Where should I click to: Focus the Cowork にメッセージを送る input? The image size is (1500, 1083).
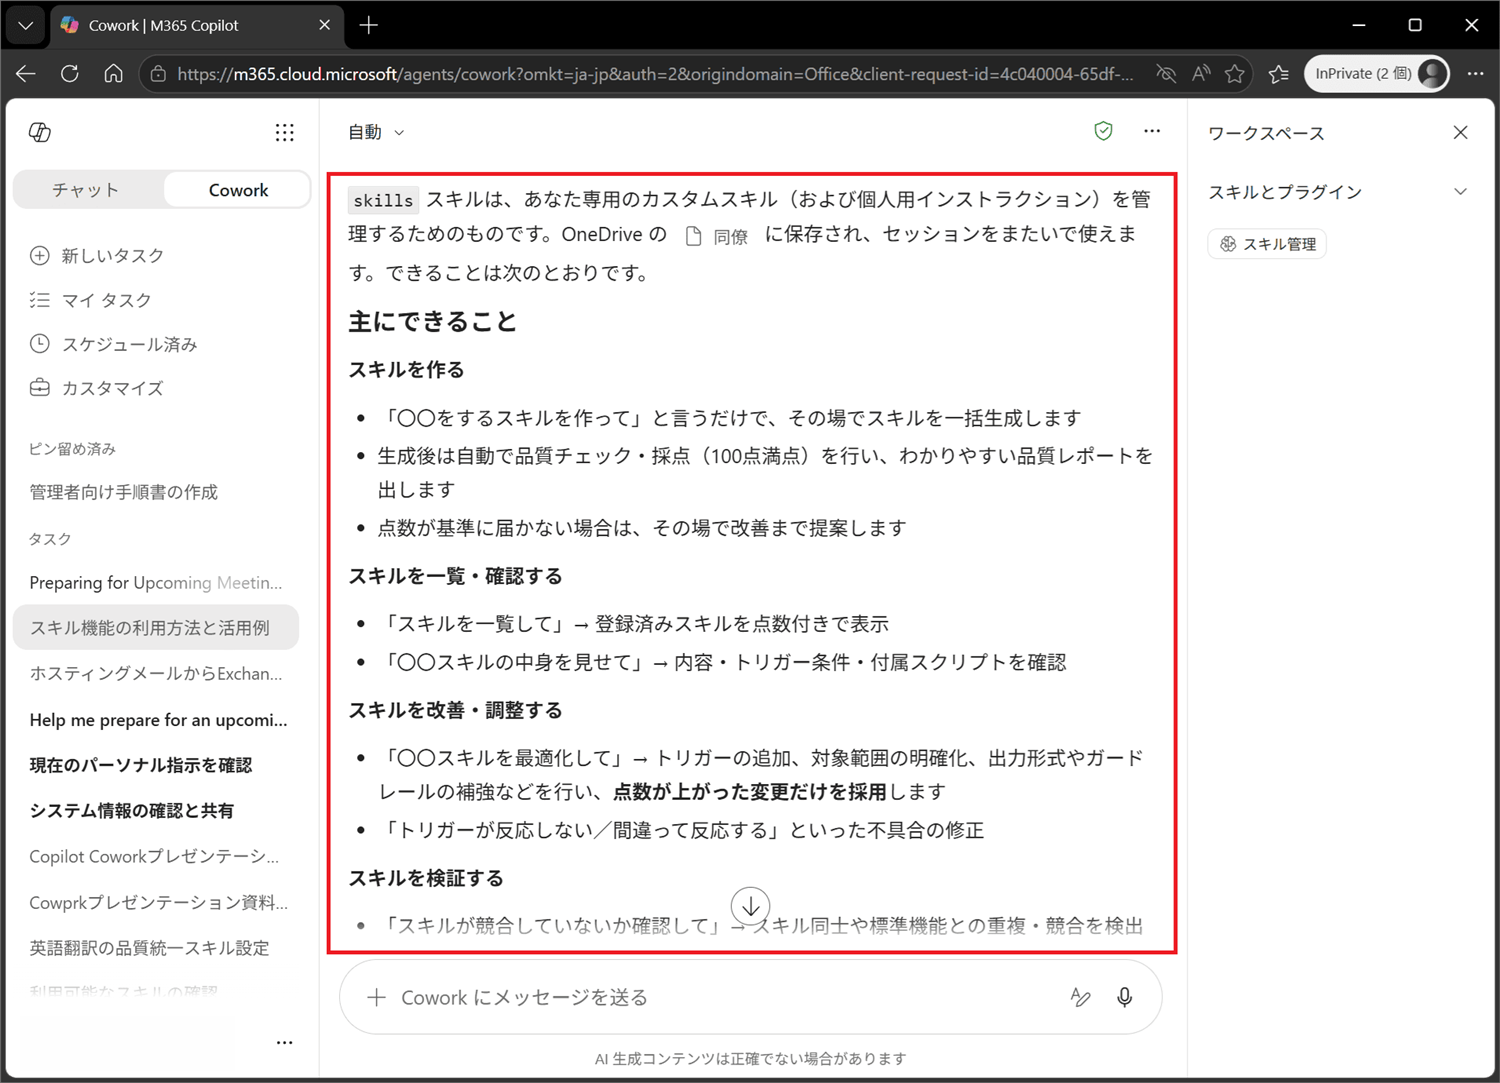point(725,997)
